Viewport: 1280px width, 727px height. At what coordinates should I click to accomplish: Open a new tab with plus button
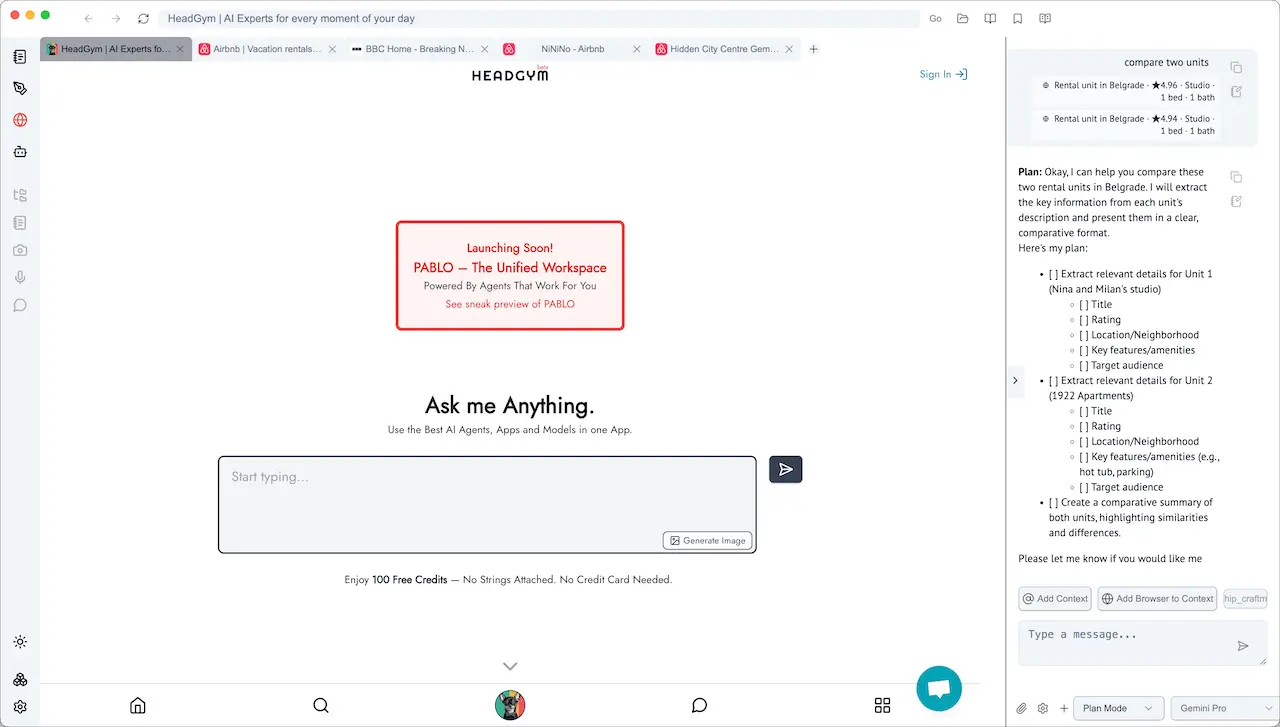814,49
